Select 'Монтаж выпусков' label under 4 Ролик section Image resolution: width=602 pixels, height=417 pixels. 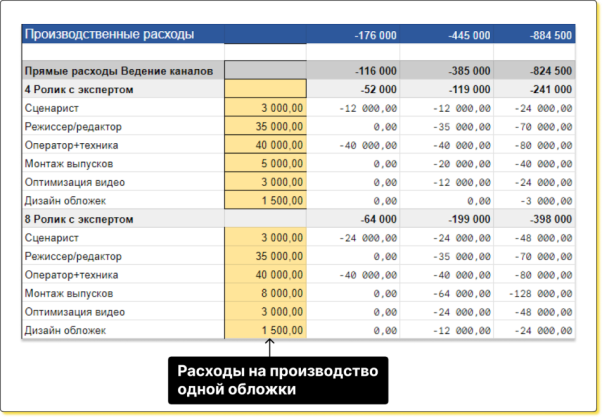pos(69,164)
